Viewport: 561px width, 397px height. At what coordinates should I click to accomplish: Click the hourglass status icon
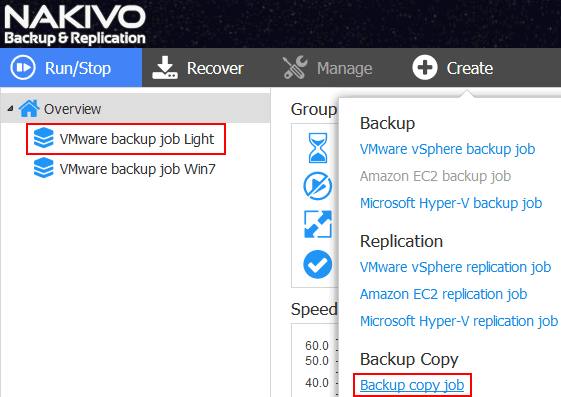[x=318, y=148]
